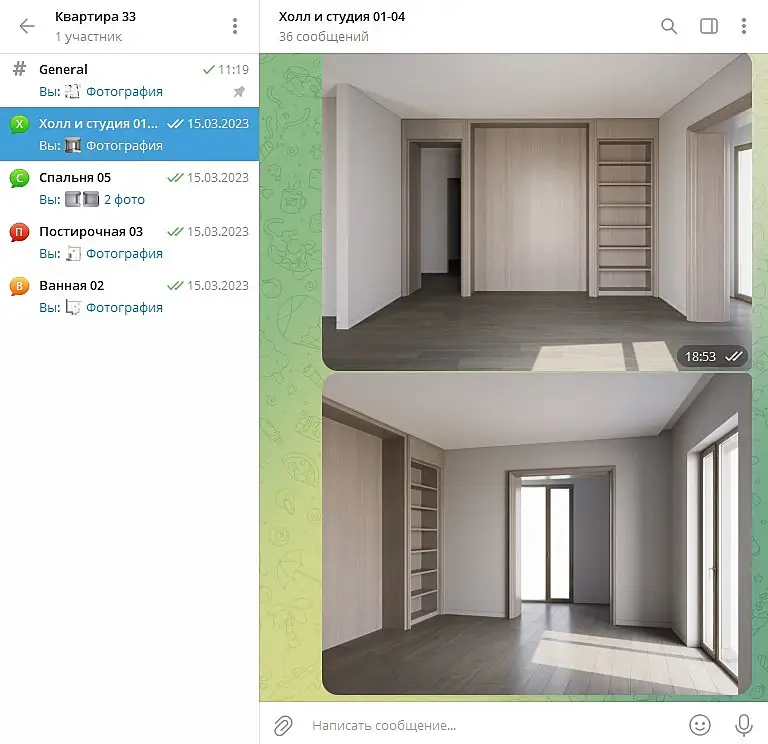The image size is (768, 744).
Task: Click green С icon of Спальня 05
Action: point(19,178)
